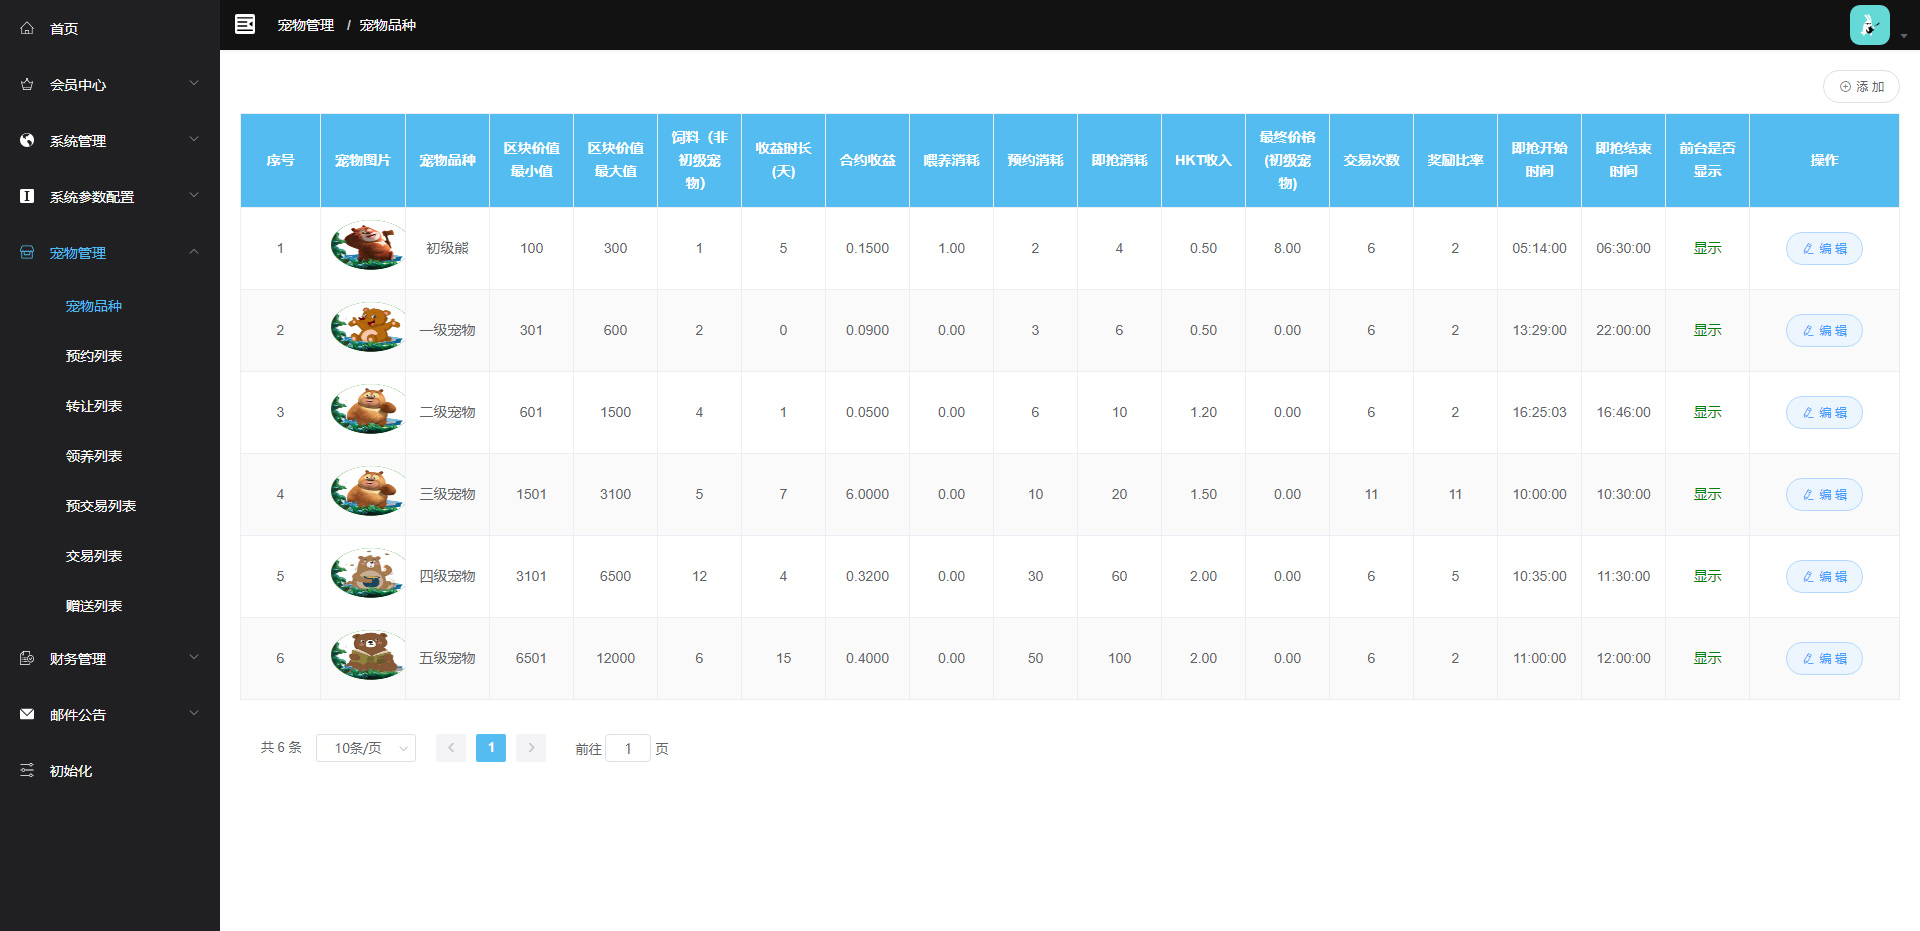
Task: Expand the 邮件公告 chevron
Action: pos(194,713)
